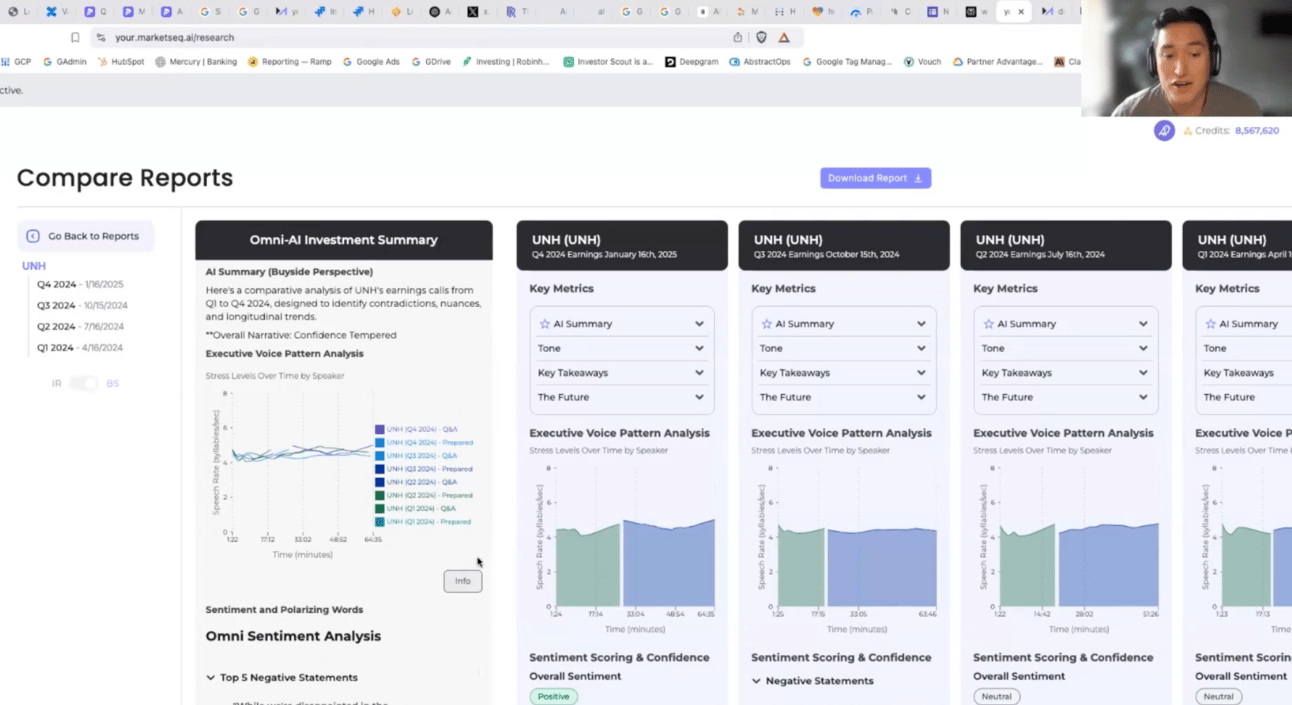
Task: Expand Key Takeaways in the Q3 2024 card
Action: click(x=843, y=373)
